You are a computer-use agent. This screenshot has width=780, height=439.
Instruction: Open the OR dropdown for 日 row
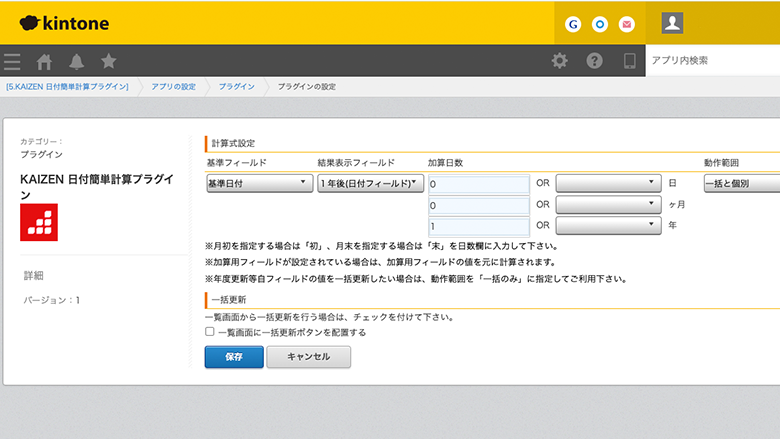click(608, 183)
